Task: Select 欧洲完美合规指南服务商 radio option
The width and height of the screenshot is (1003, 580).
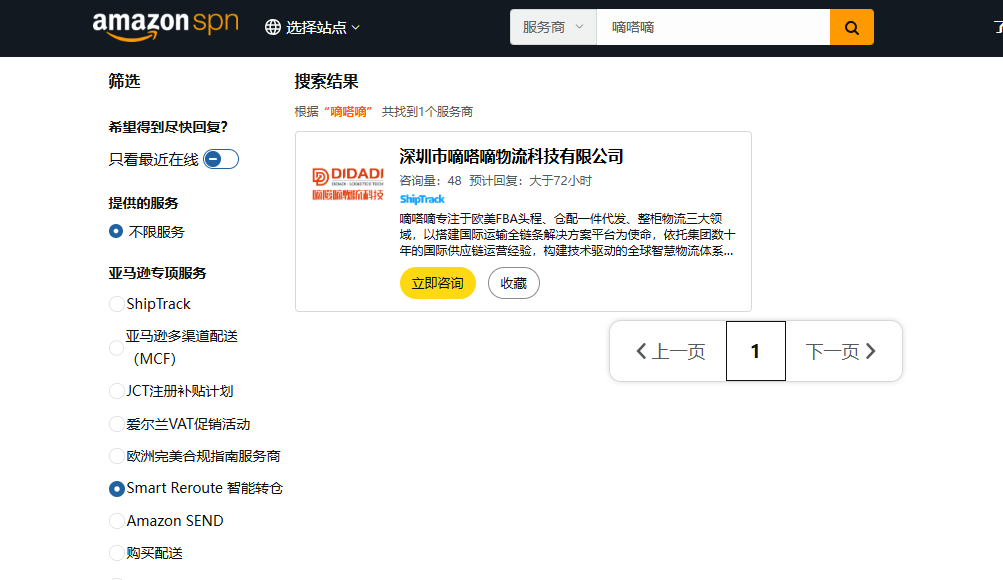Action: click(x=116, y=456)
